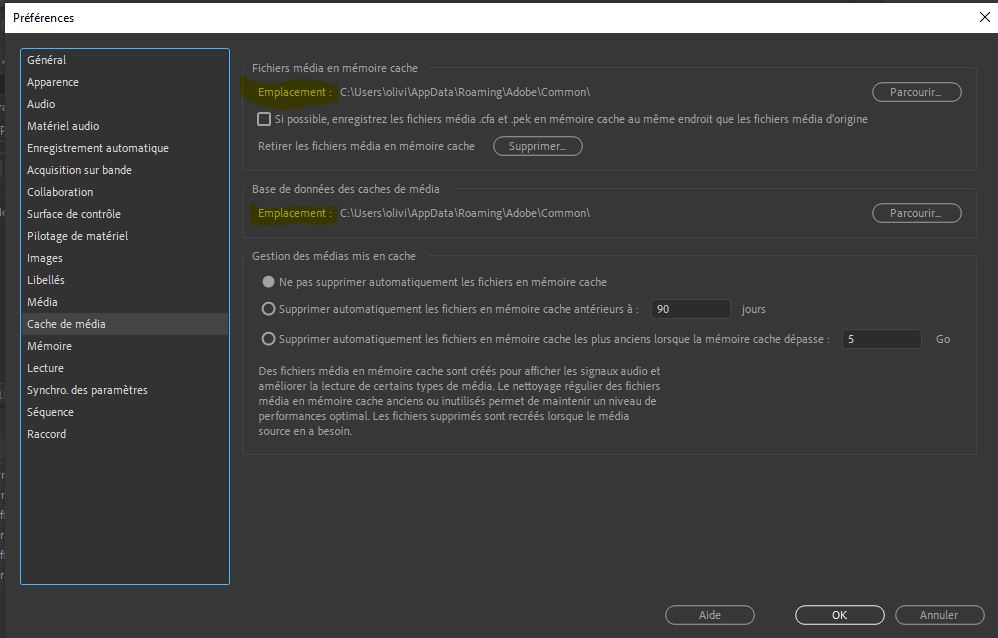998x638 pixels.
Task: Open the Mémoire preferences section
Action: [x=49, y=346]
